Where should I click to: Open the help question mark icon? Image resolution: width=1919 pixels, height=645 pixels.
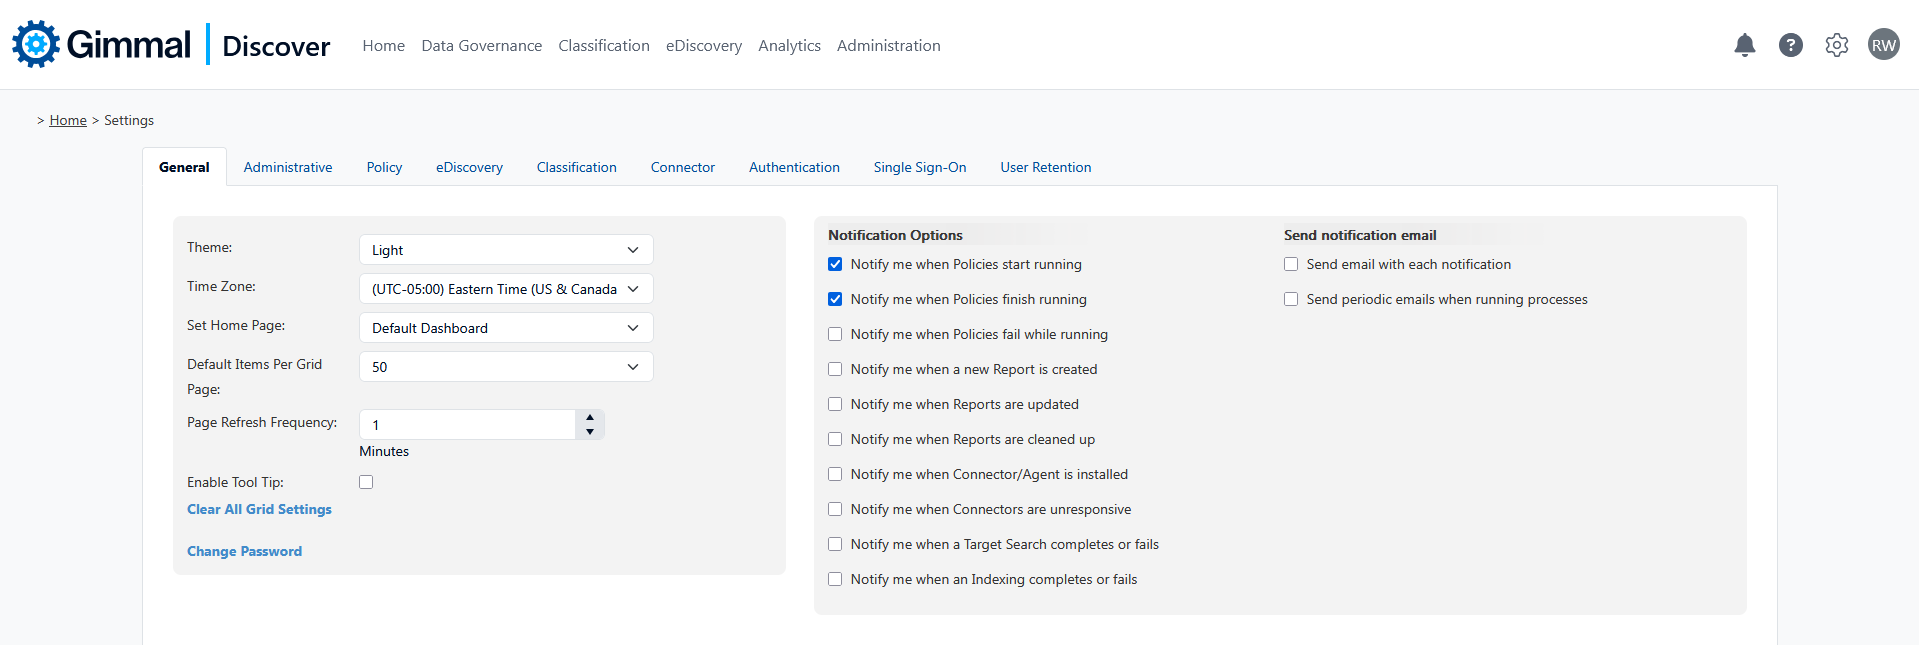(x=1790, y=45)
